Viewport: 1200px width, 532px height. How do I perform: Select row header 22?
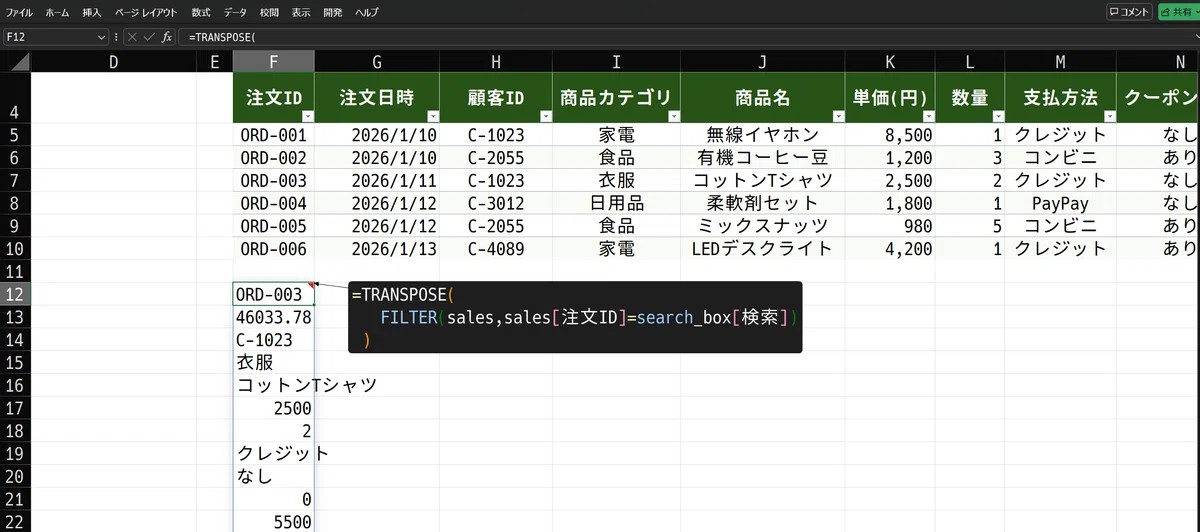pyautogui.click(x=15, y=521)
